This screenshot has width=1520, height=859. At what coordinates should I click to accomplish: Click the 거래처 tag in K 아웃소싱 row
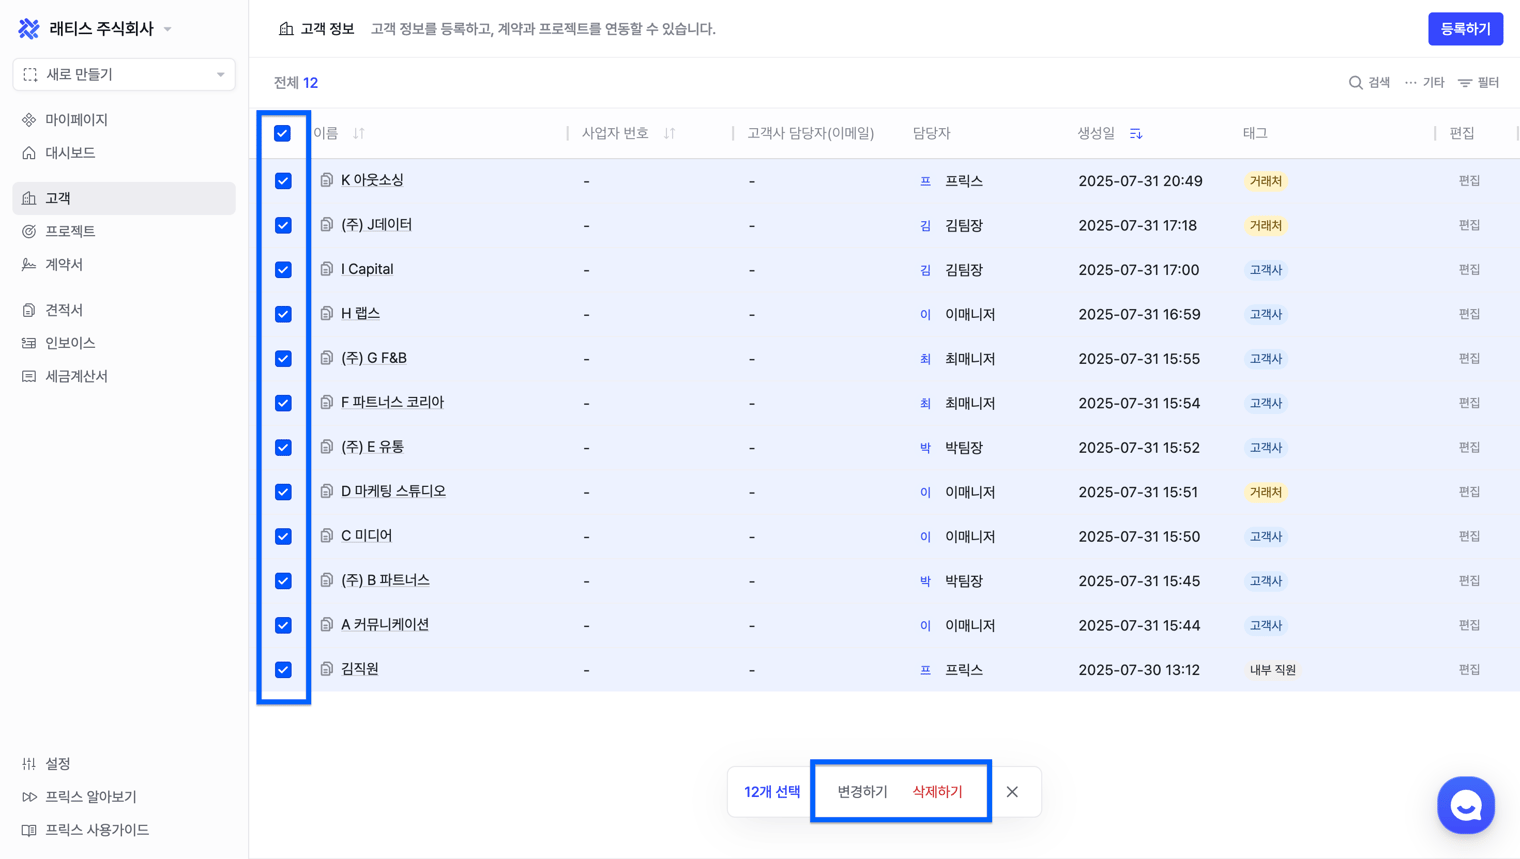pos(1265,181)
